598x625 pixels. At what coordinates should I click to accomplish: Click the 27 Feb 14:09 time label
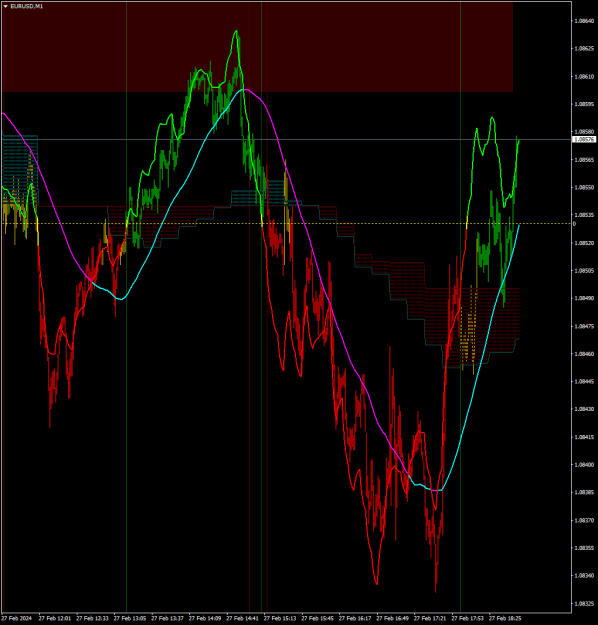click(205, 619)
